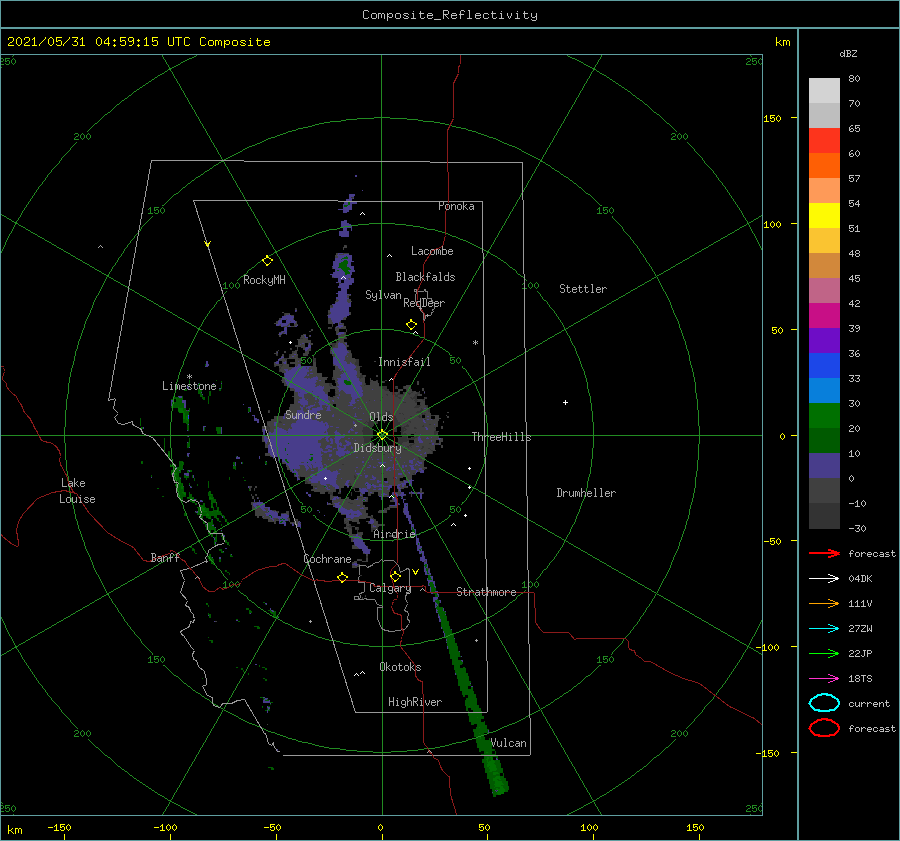Click the 39 dBZ purple color swatch
The width and height of the screenshot is (900, 841).
pyautogui.click(x=824, y=340)
